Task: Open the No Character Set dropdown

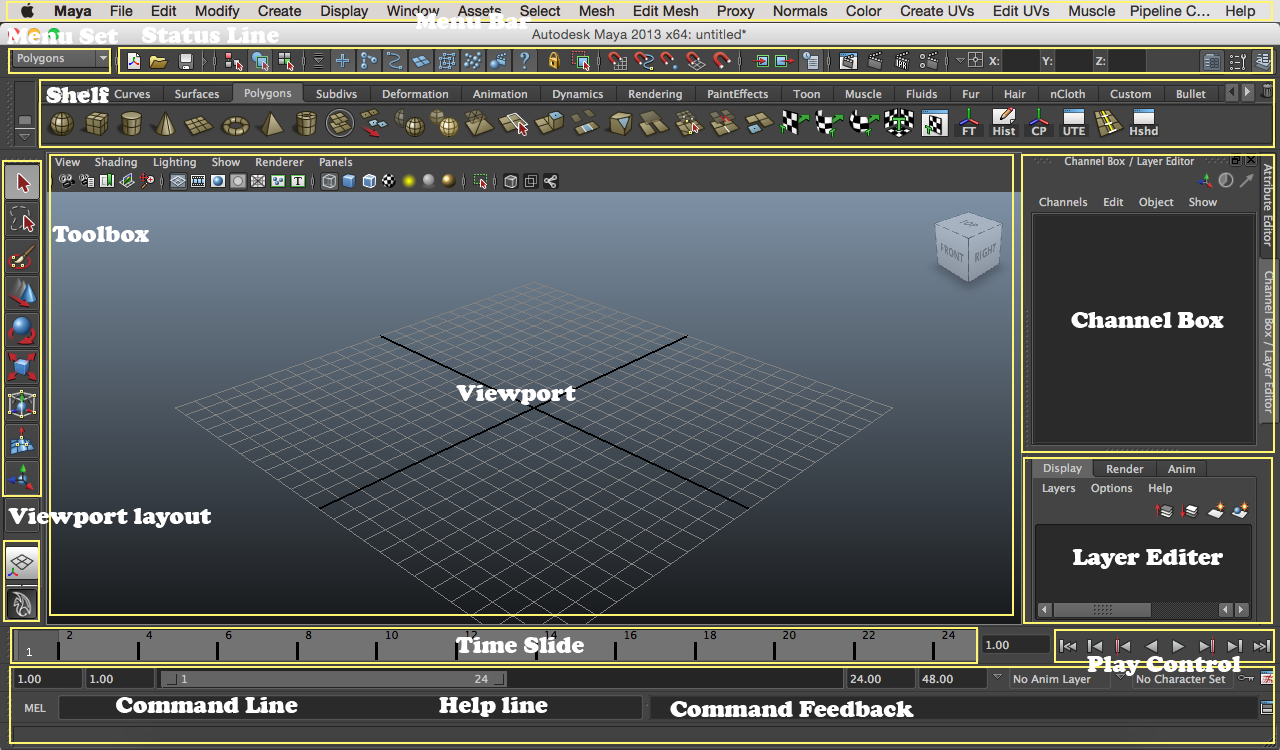Action: click(1180, 679)
